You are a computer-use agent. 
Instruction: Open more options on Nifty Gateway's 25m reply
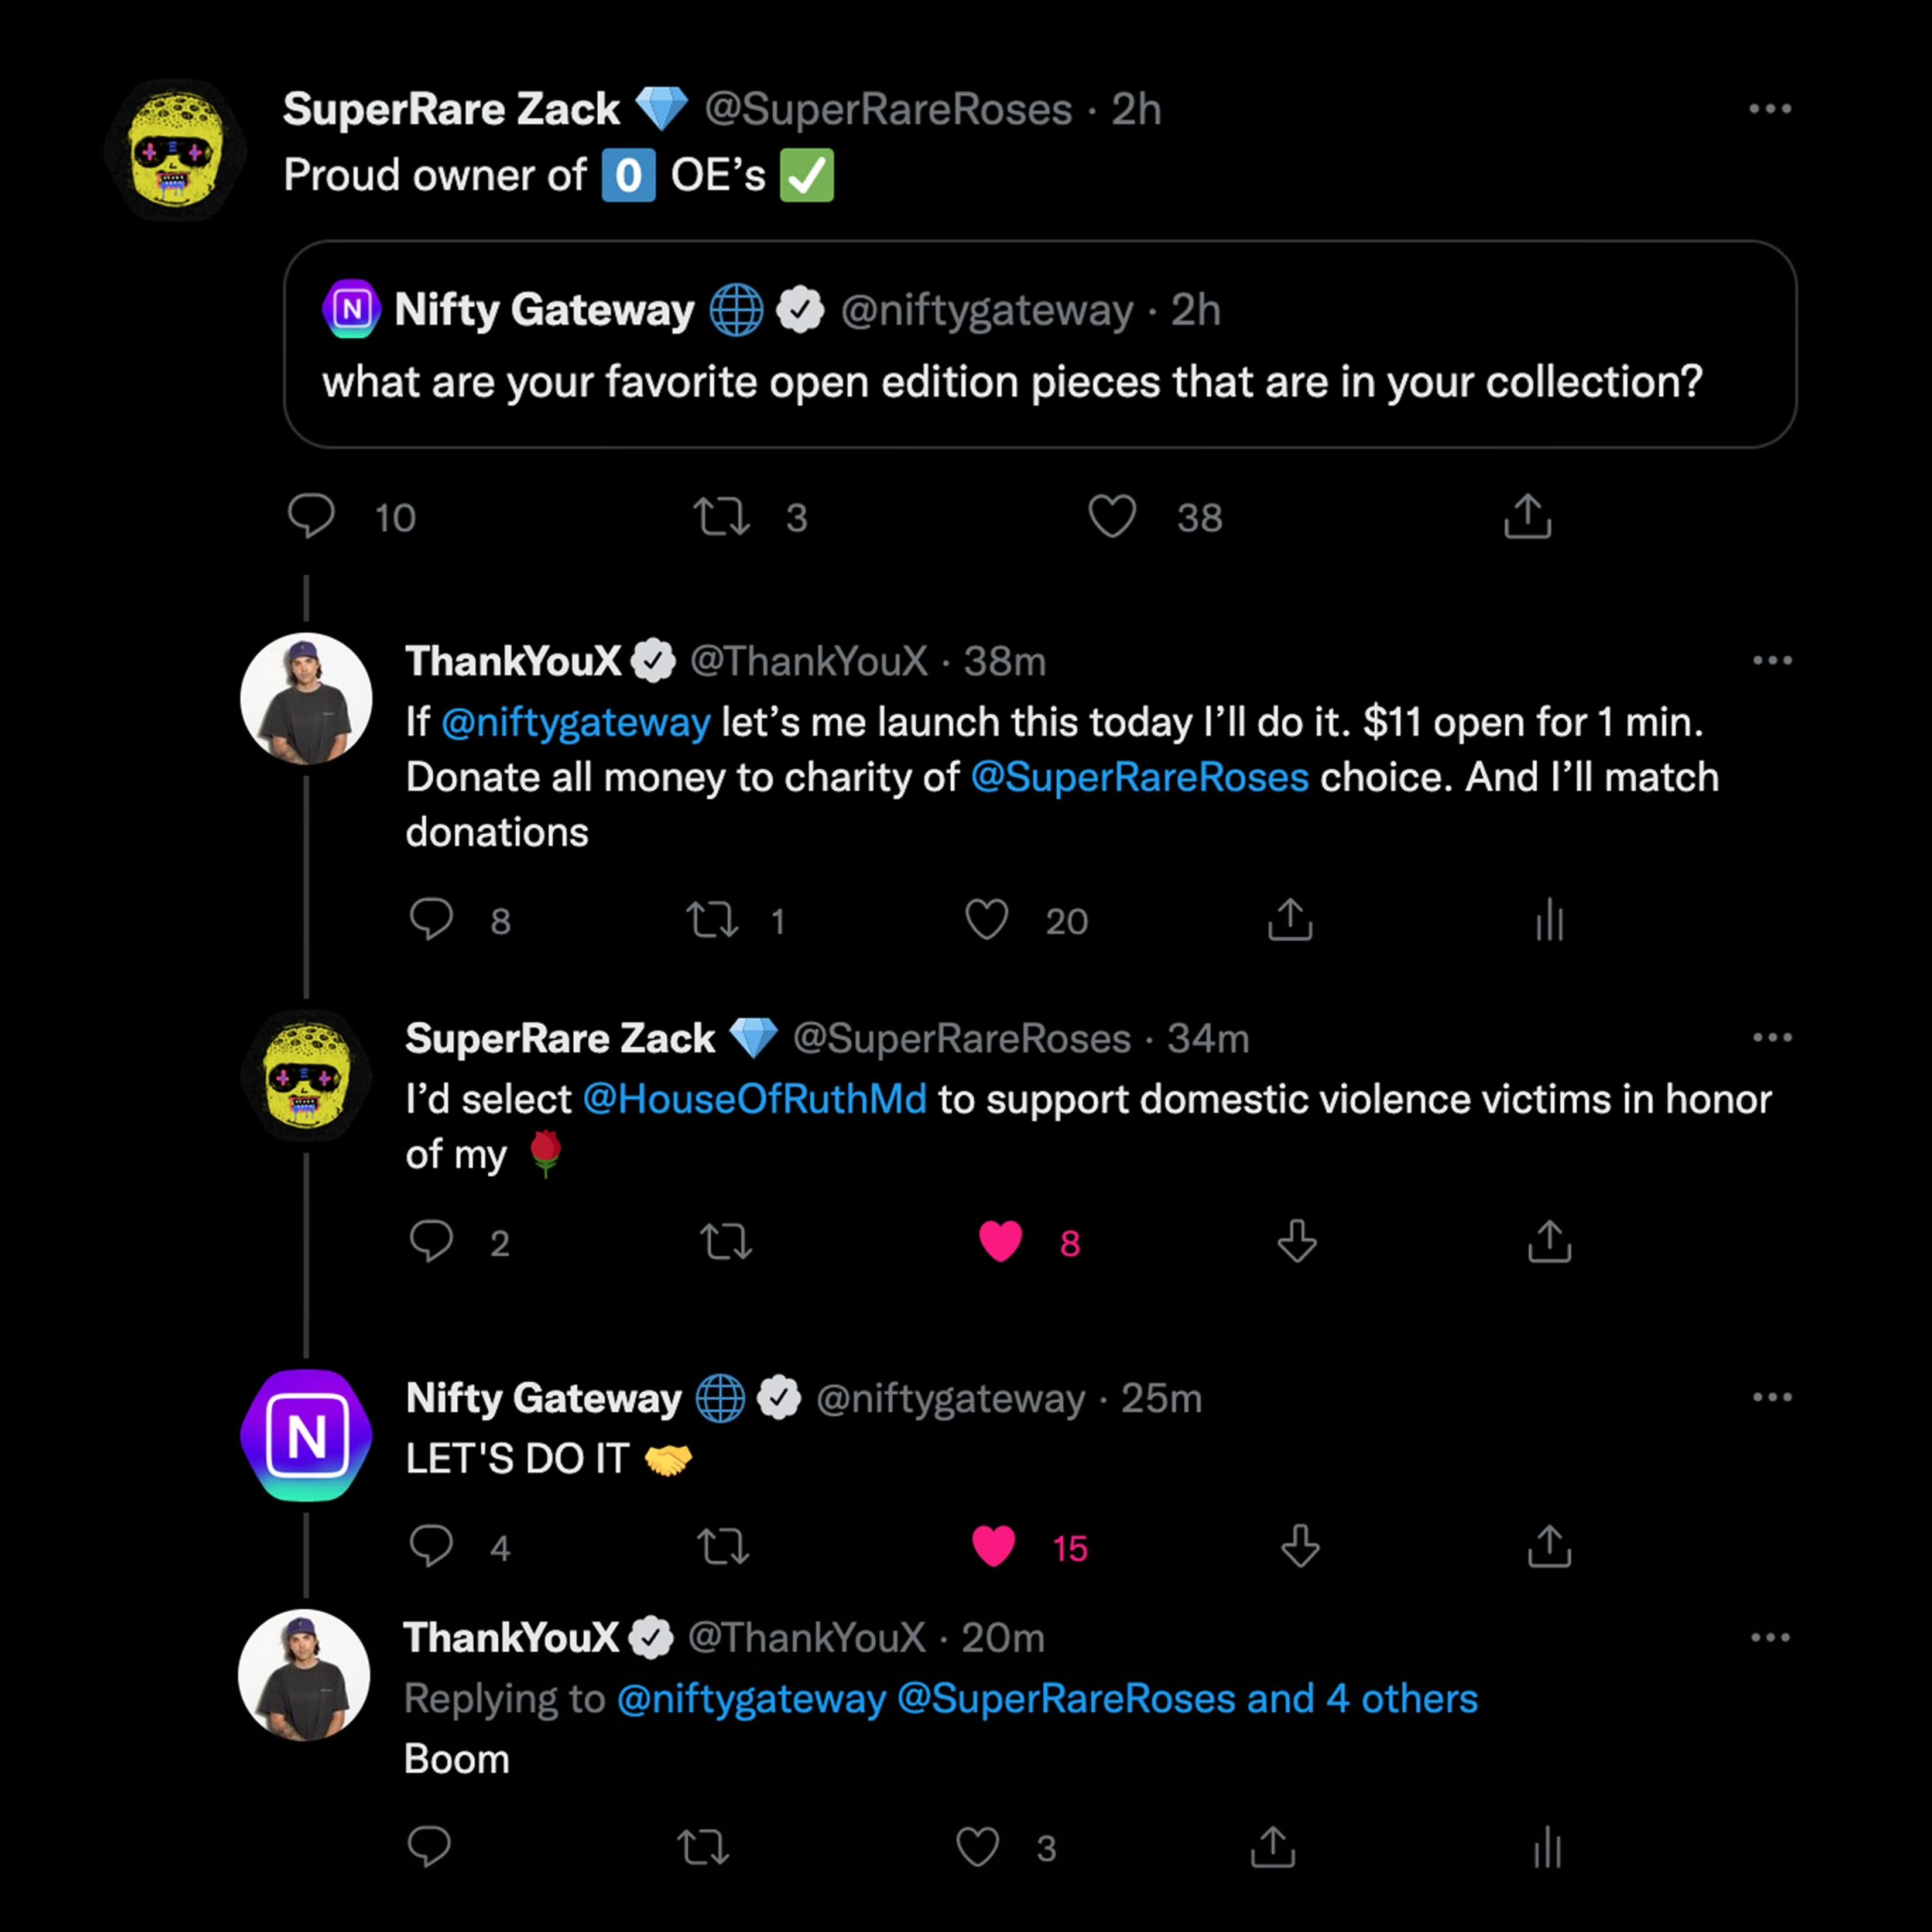[1772, 1397]
